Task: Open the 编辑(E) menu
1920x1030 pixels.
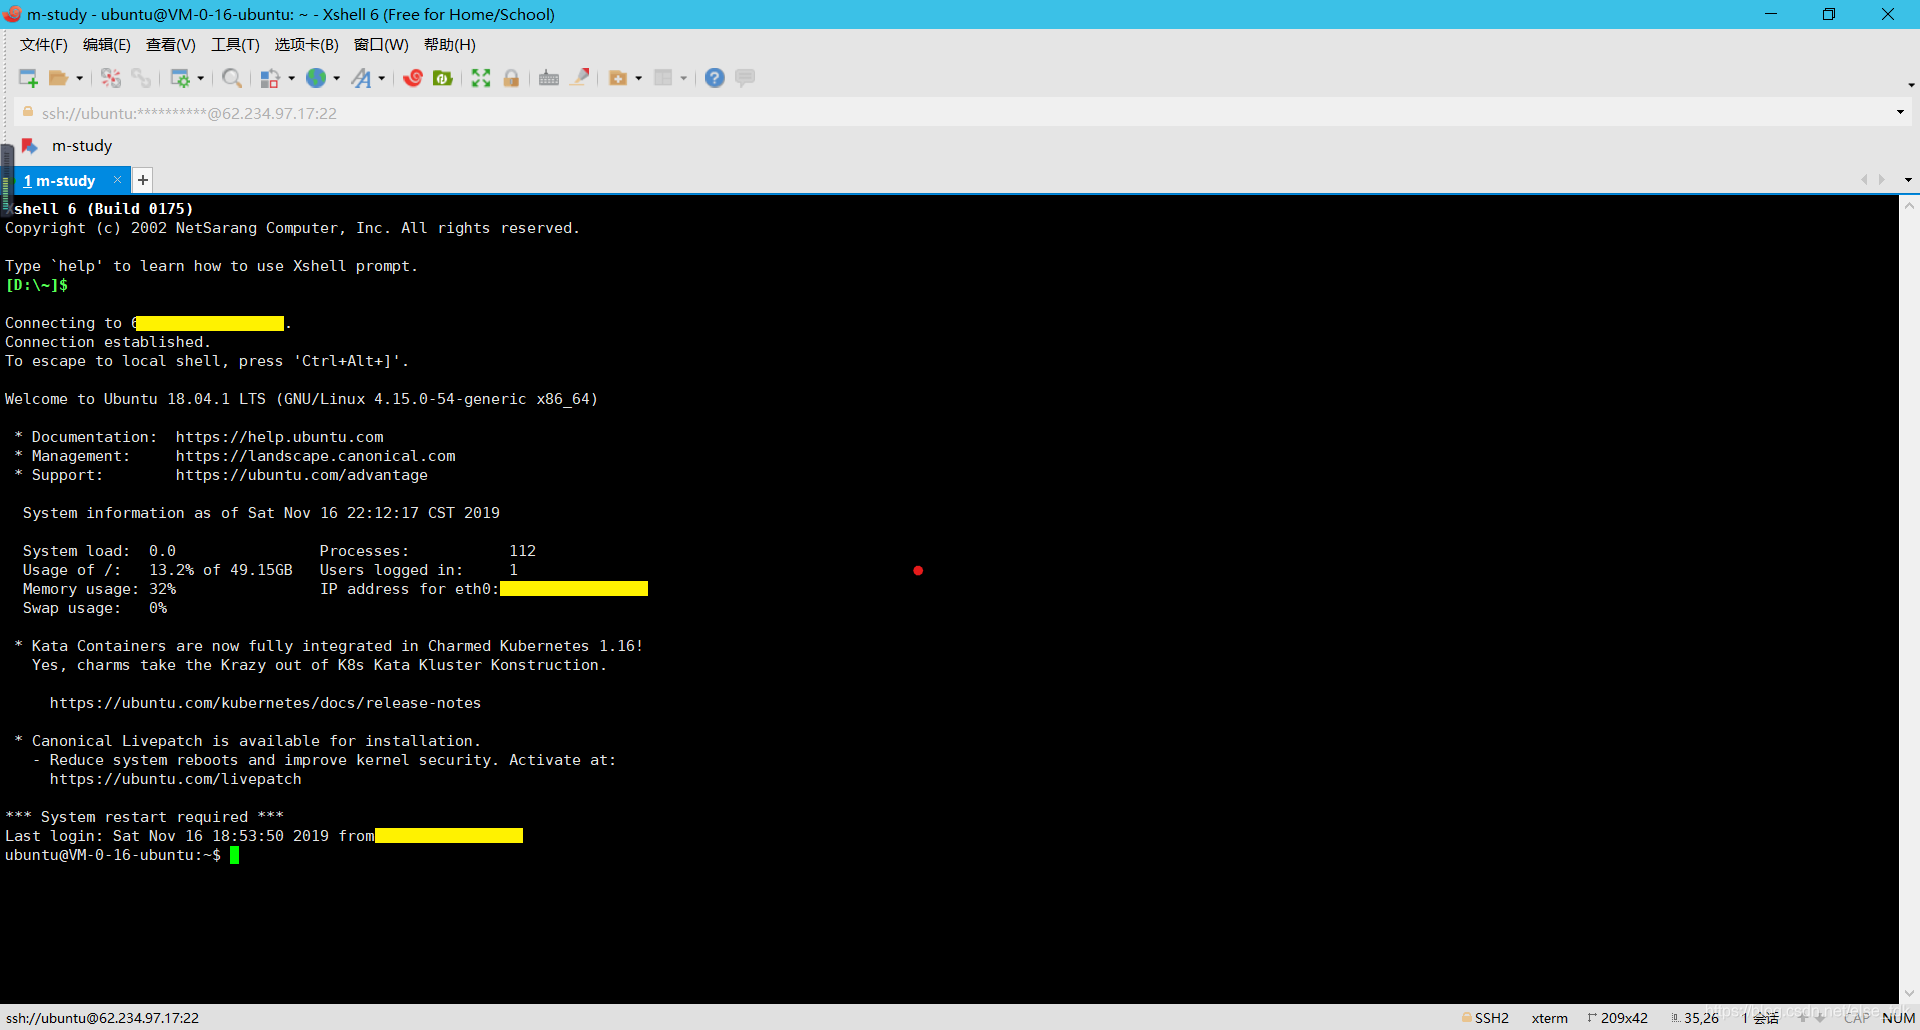Action: click(x=107, y=45)
